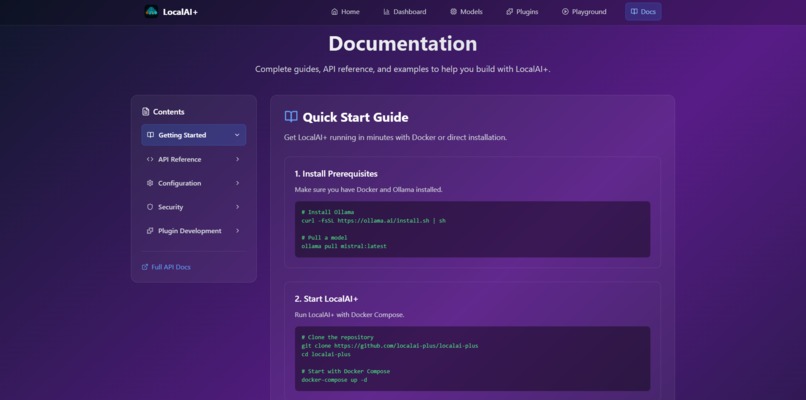Image resolution: width=806 pixels, height=400 pixels.
Task: Select the Docs nav item
Action: (x=643, y=11)
